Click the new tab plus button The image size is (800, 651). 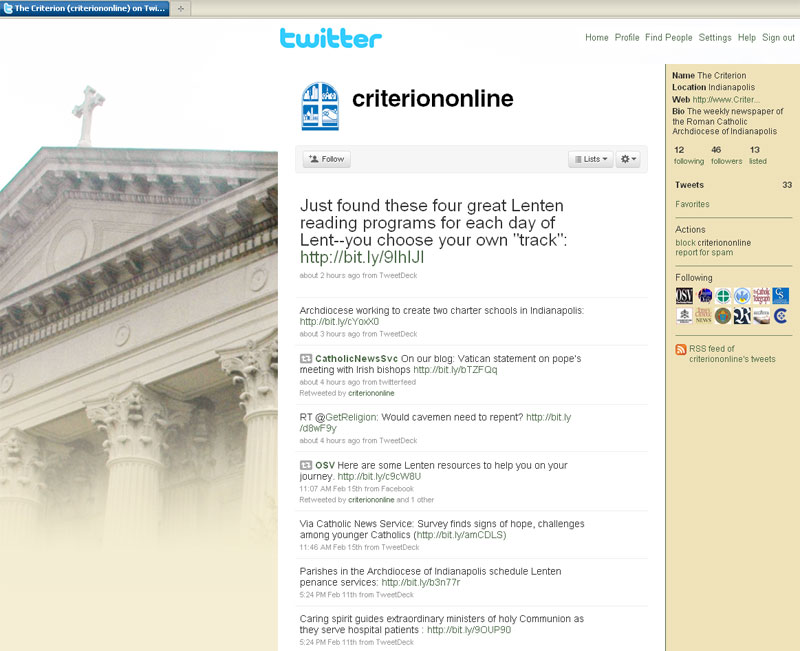pyautogui.click(x=181, y=9)
